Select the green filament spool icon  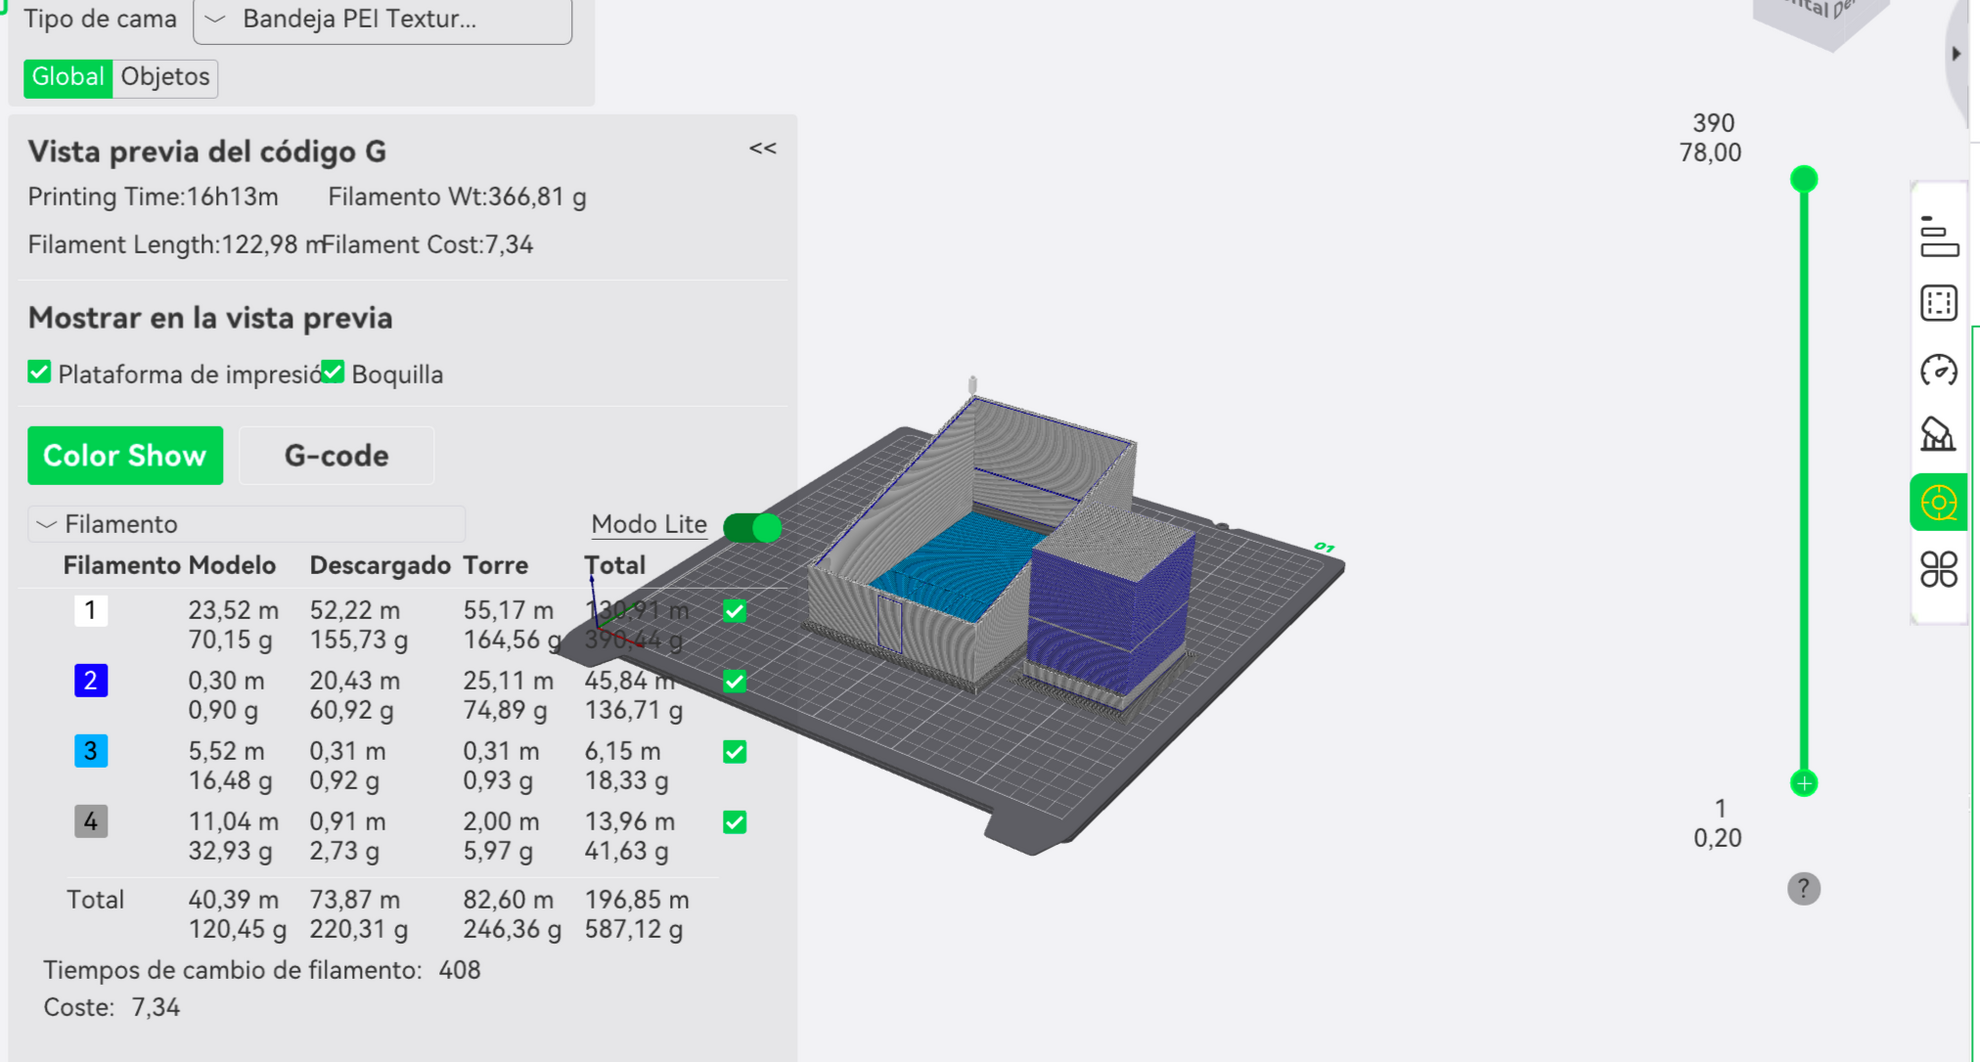coord(1938,502)
